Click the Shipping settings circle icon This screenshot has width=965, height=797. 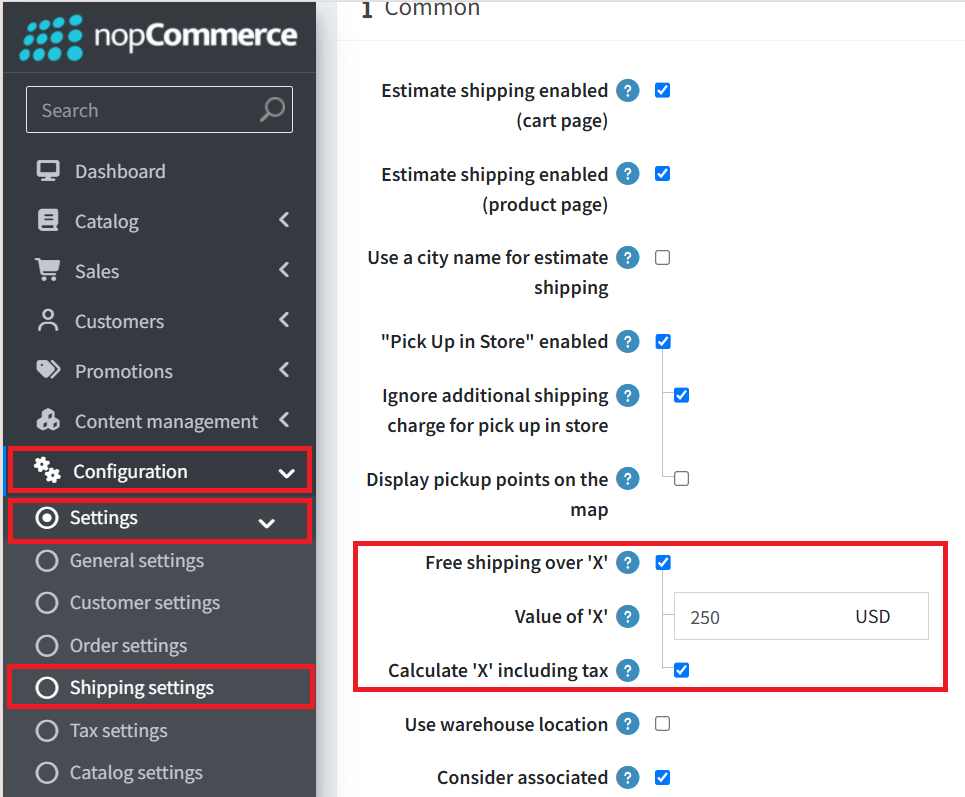[47, 687]
